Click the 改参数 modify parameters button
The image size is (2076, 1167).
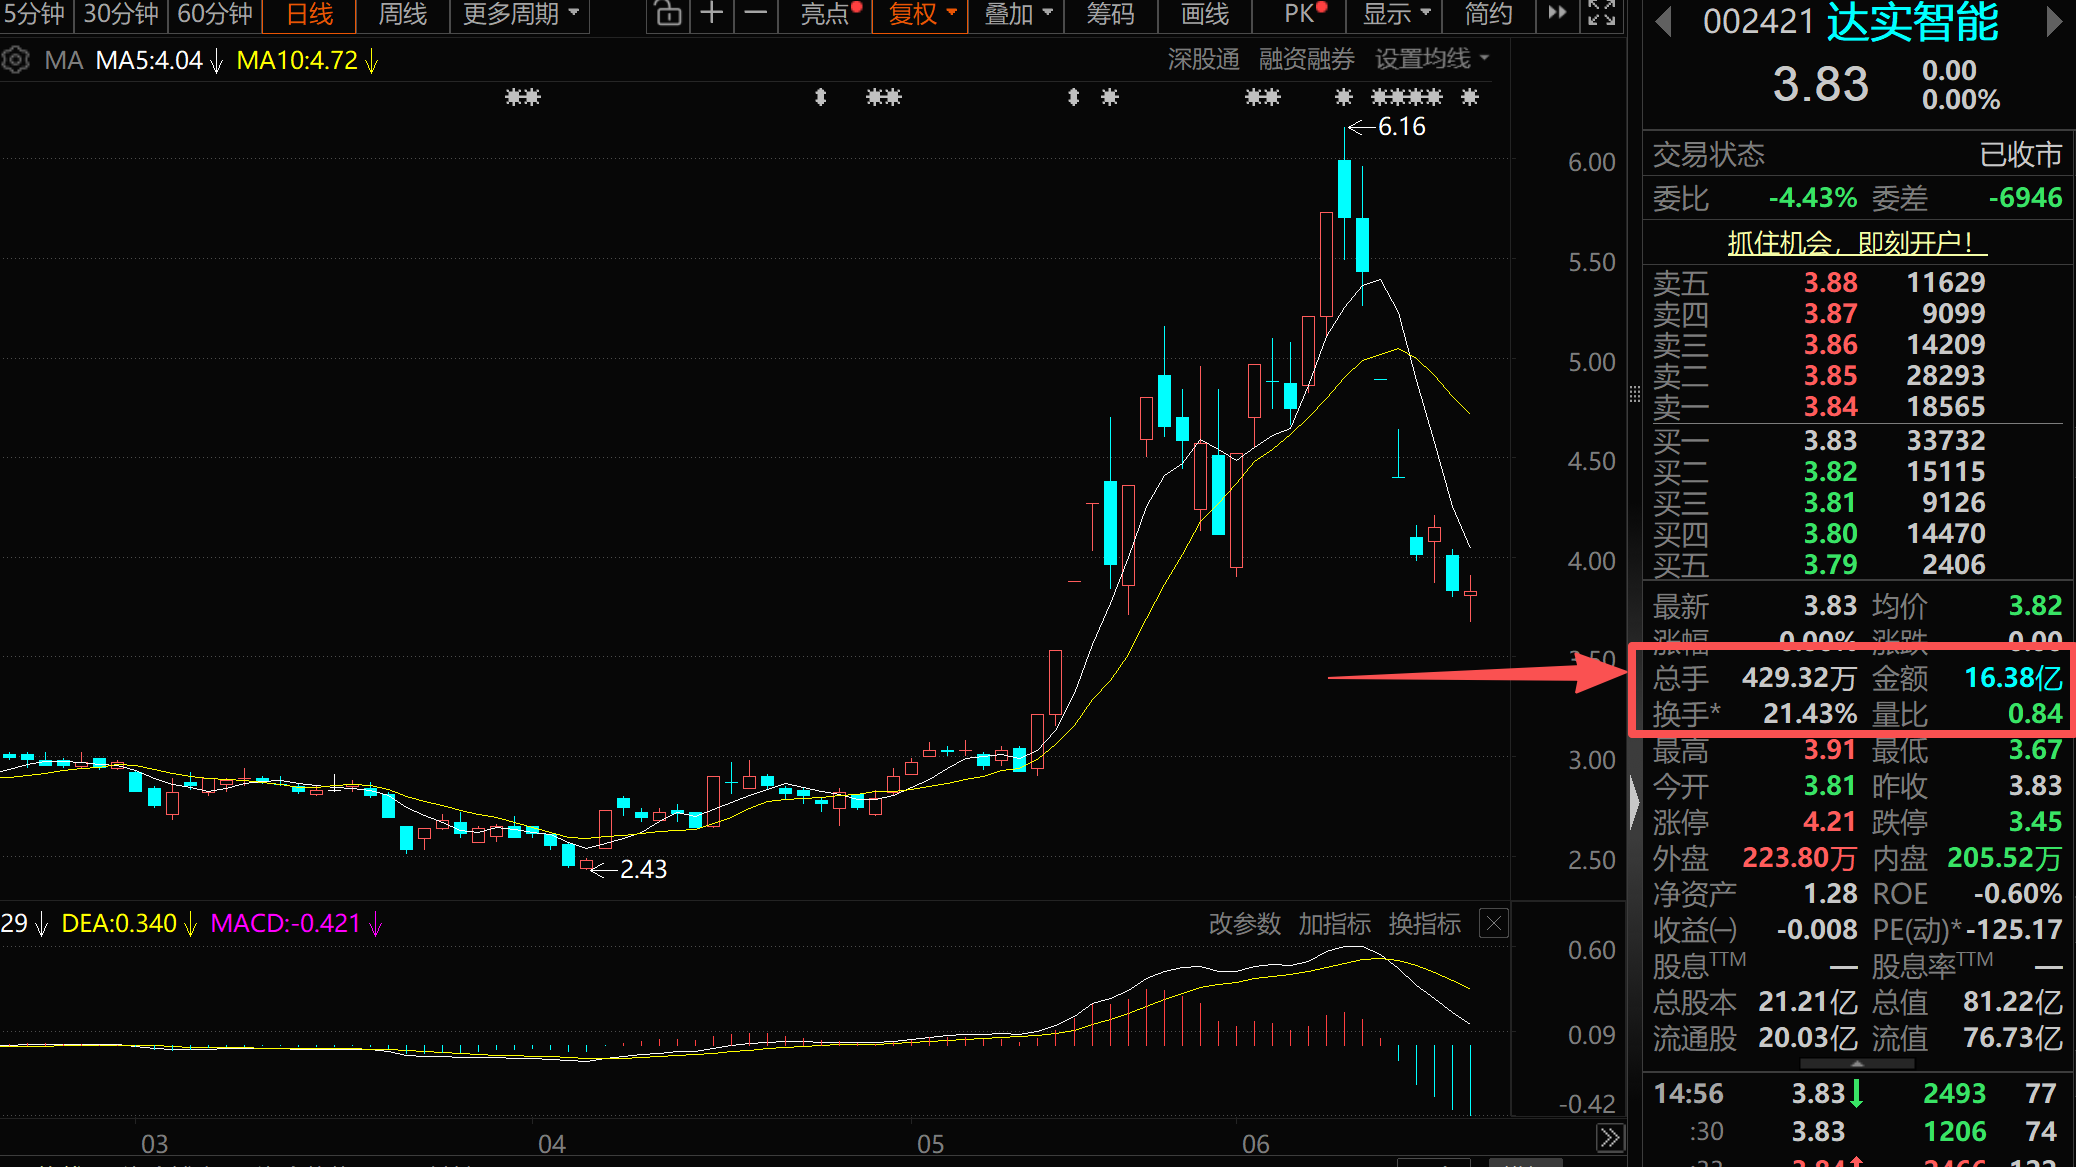[1245, 923]
